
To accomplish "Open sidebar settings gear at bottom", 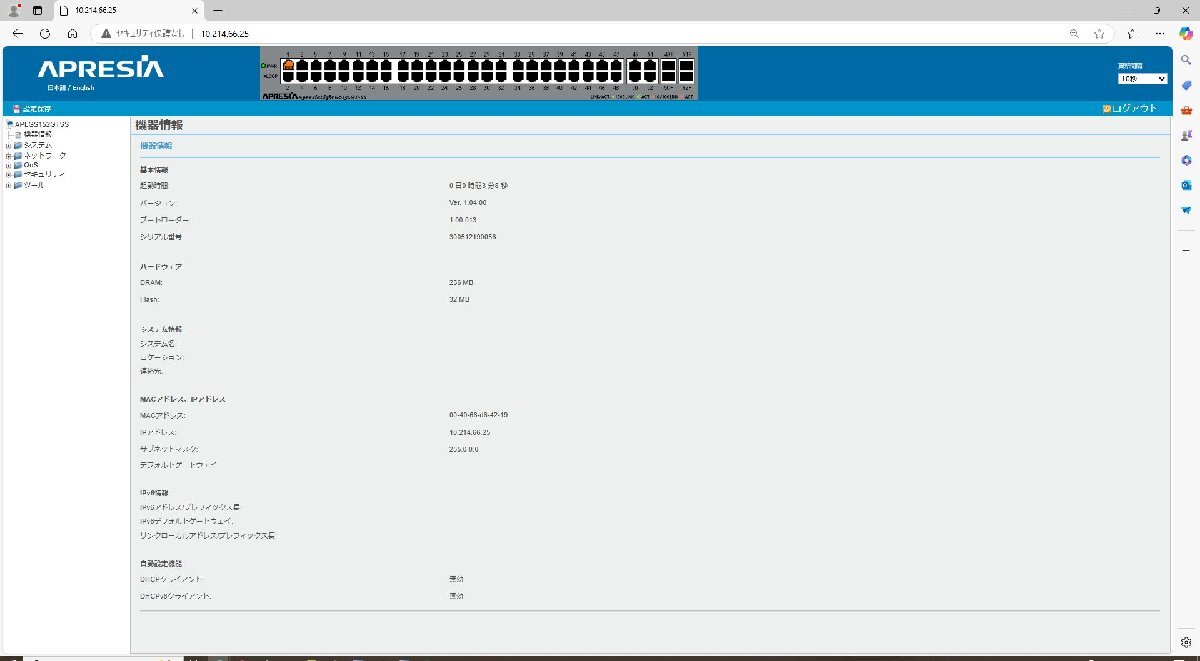I will tap(1186, 641).
